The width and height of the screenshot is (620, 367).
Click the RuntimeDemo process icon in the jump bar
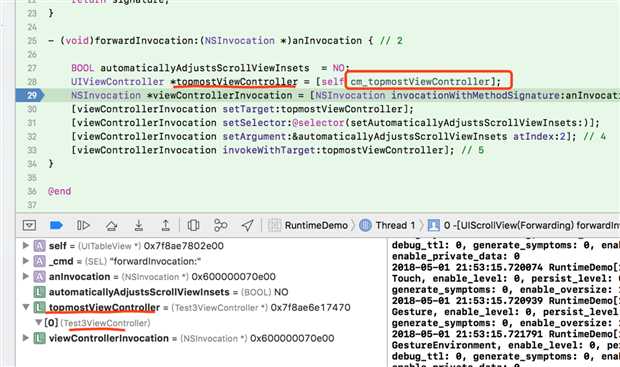click(x=274, y=225)
